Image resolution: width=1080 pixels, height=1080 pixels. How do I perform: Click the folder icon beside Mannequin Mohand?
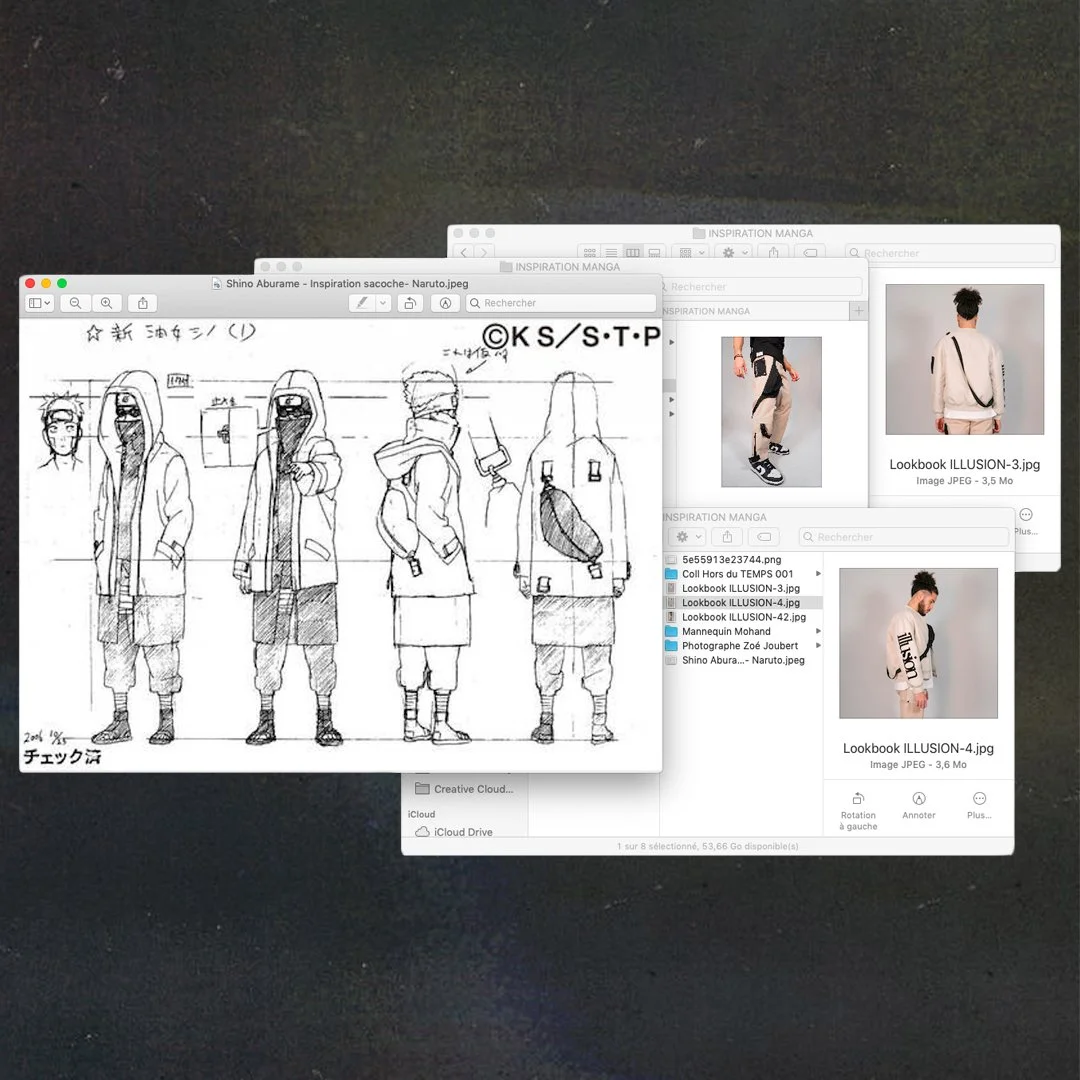point(671,631)
